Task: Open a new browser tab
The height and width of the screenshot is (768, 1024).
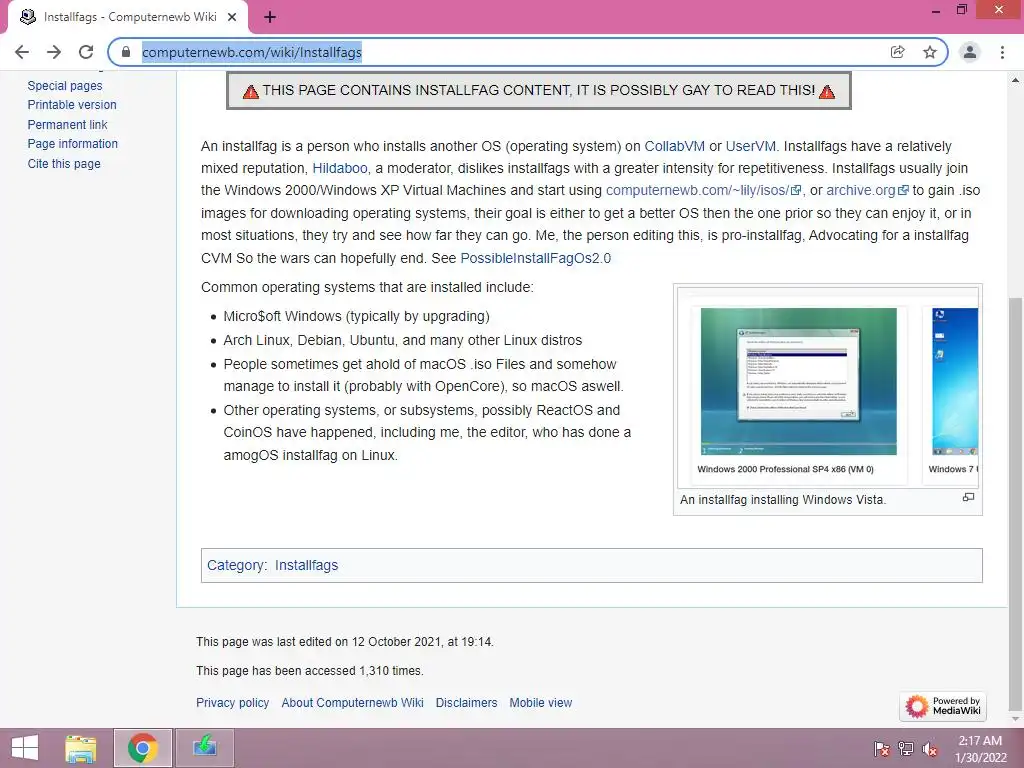Action: point(270,17)
